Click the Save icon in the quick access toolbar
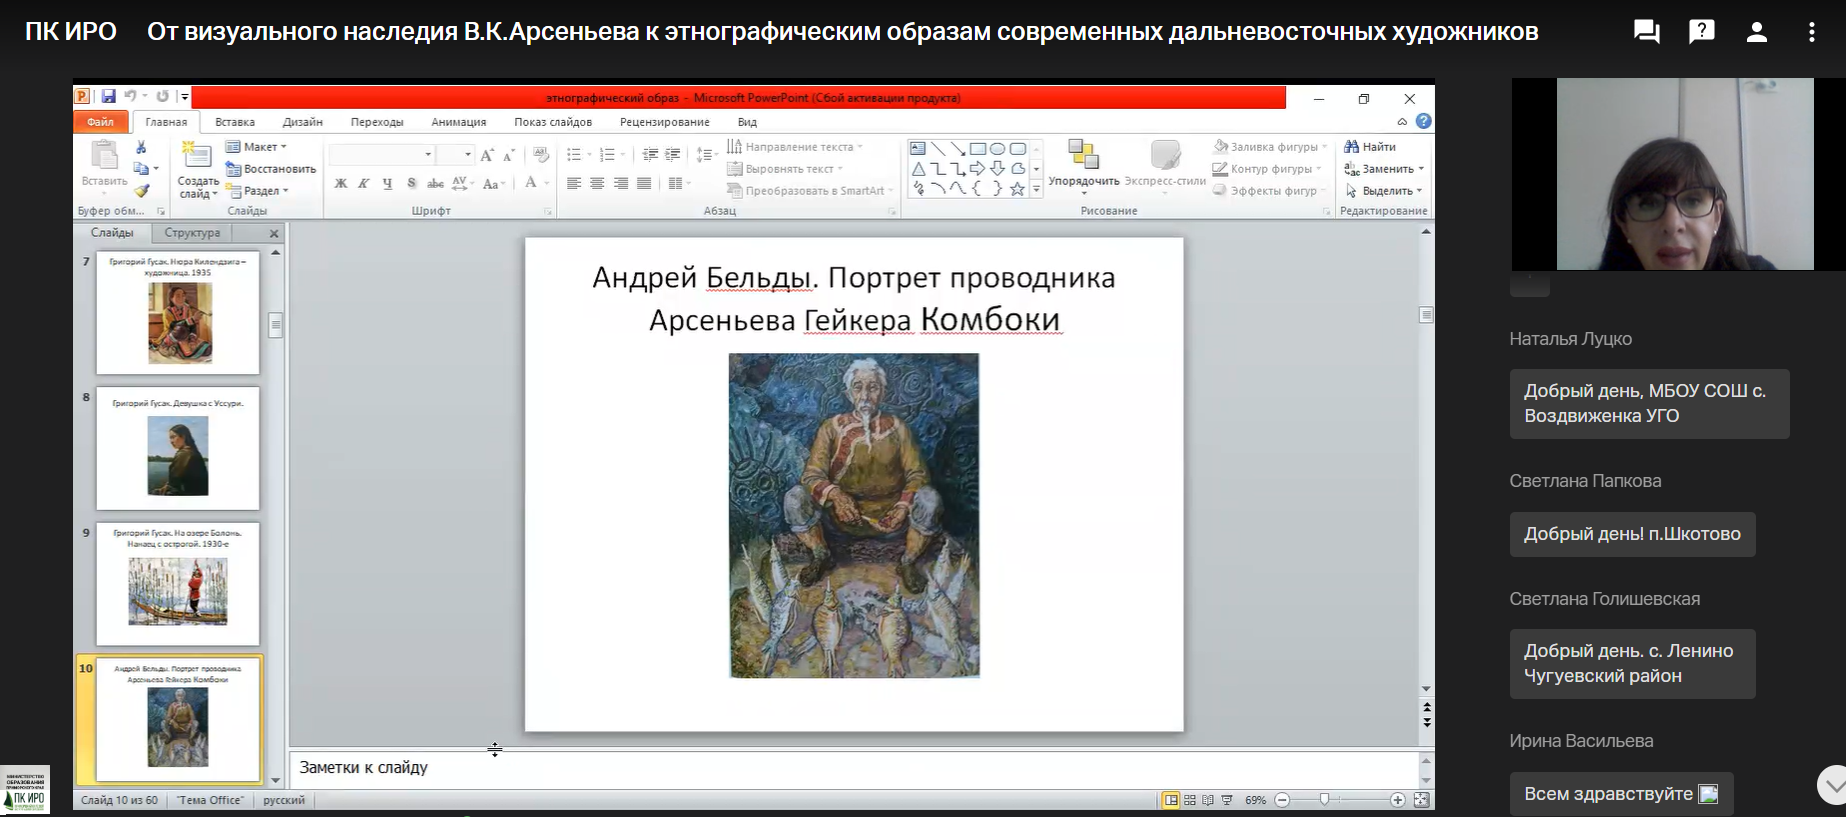Screen dimensions: 1846x817 click(108, 97)
